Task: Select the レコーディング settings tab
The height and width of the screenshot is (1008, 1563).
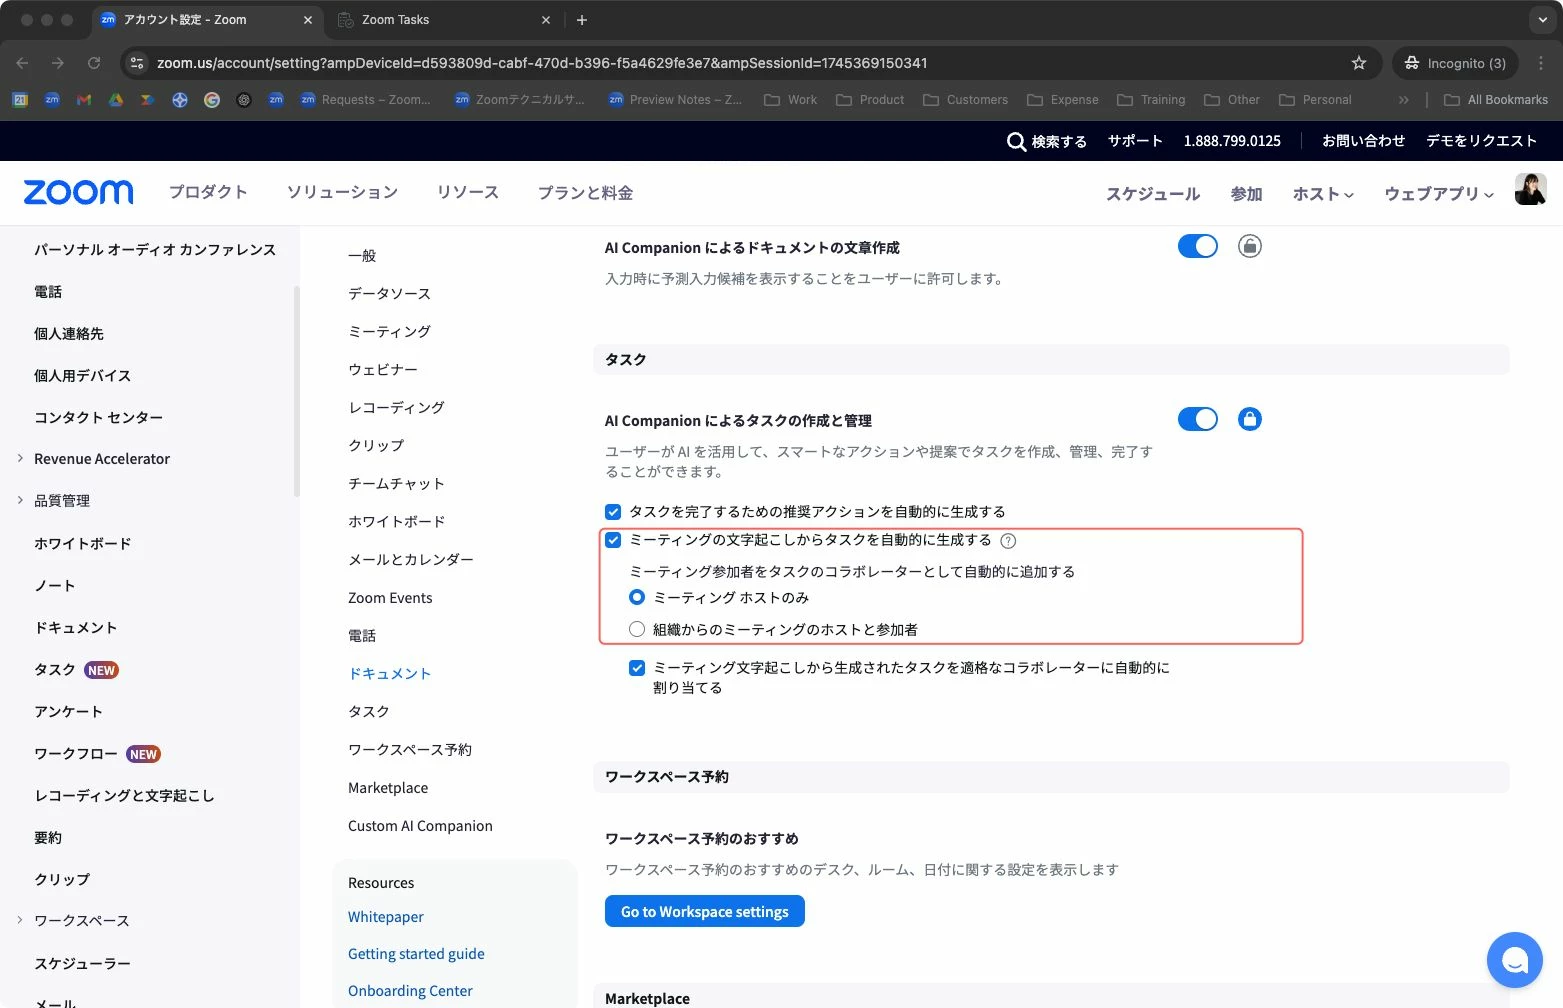Action: pyautogui.click(x=396, y=408)
